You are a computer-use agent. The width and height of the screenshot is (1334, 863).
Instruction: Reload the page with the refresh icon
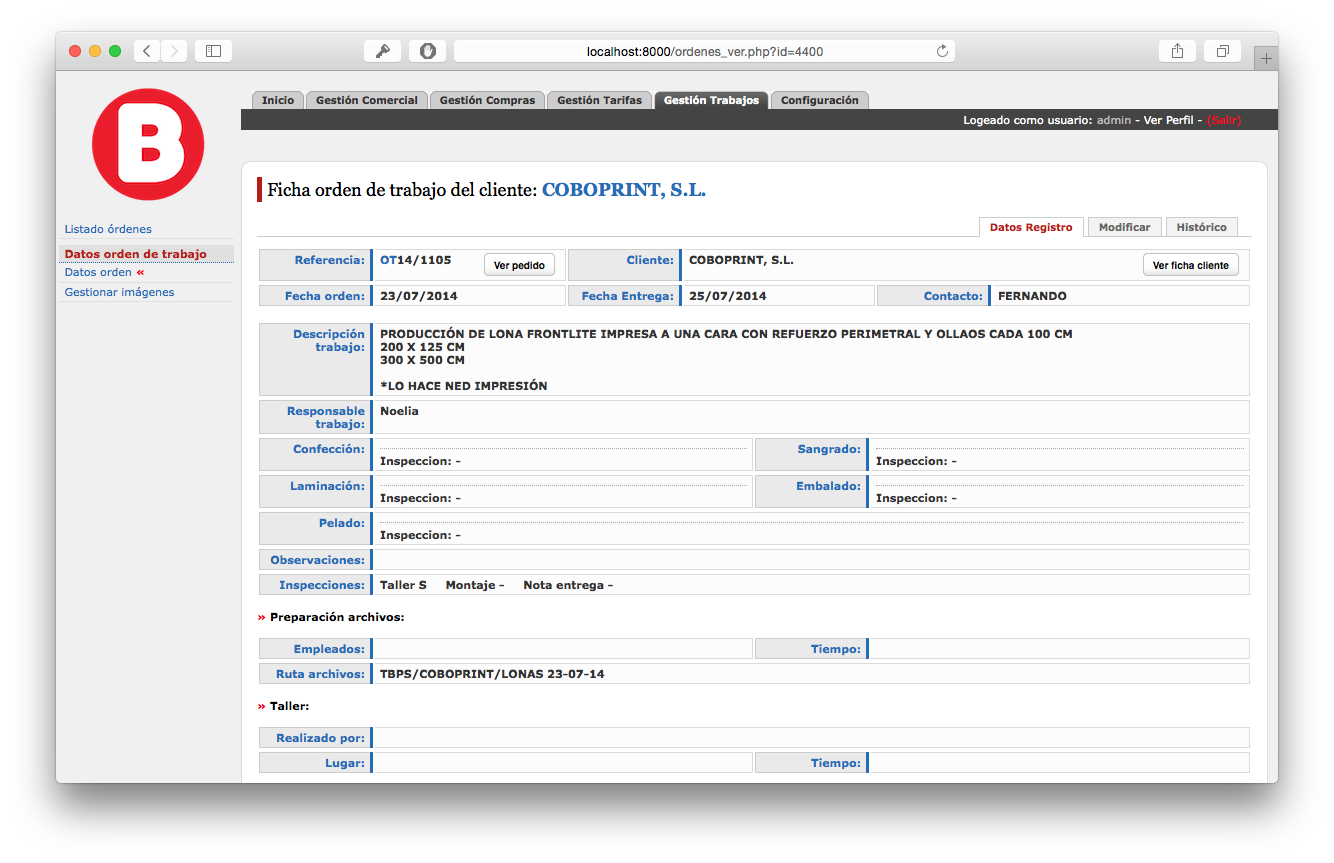click(x=942, y=51)
